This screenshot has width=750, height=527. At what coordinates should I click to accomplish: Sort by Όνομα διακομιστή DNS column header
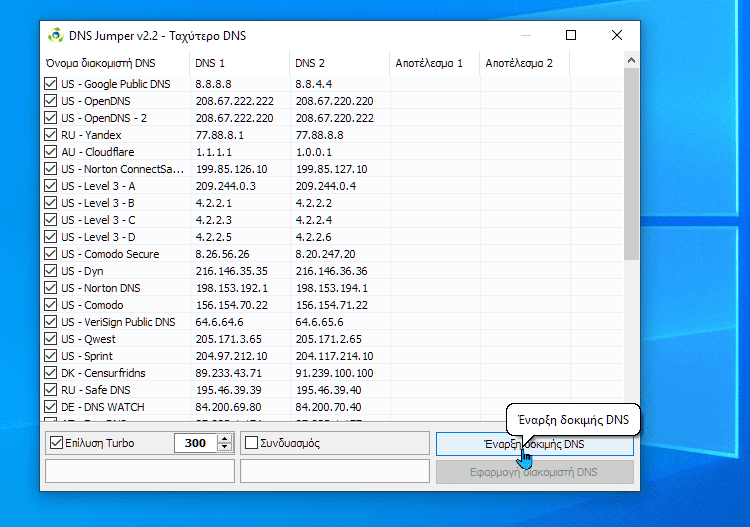point(115,63)
